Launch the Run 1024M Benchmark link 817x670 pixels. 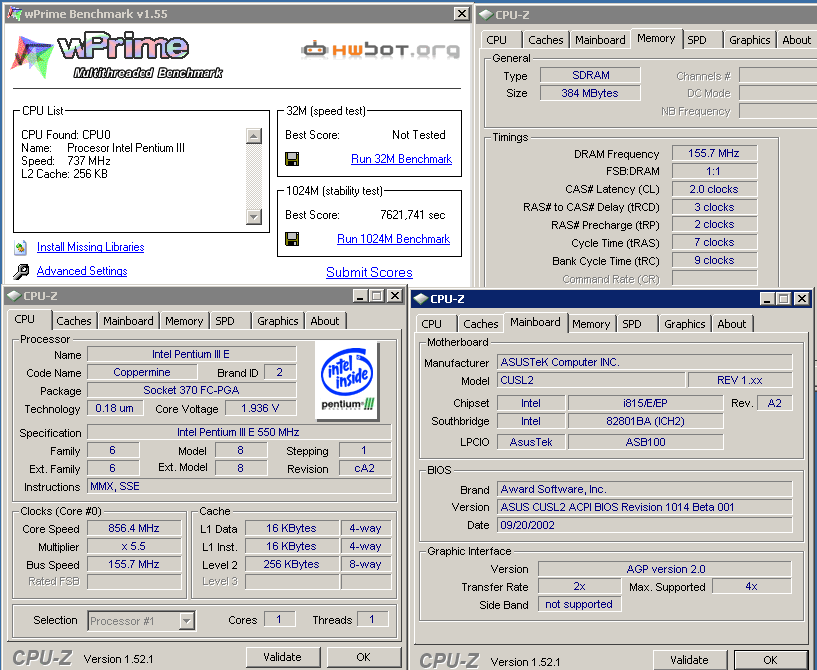393,239
